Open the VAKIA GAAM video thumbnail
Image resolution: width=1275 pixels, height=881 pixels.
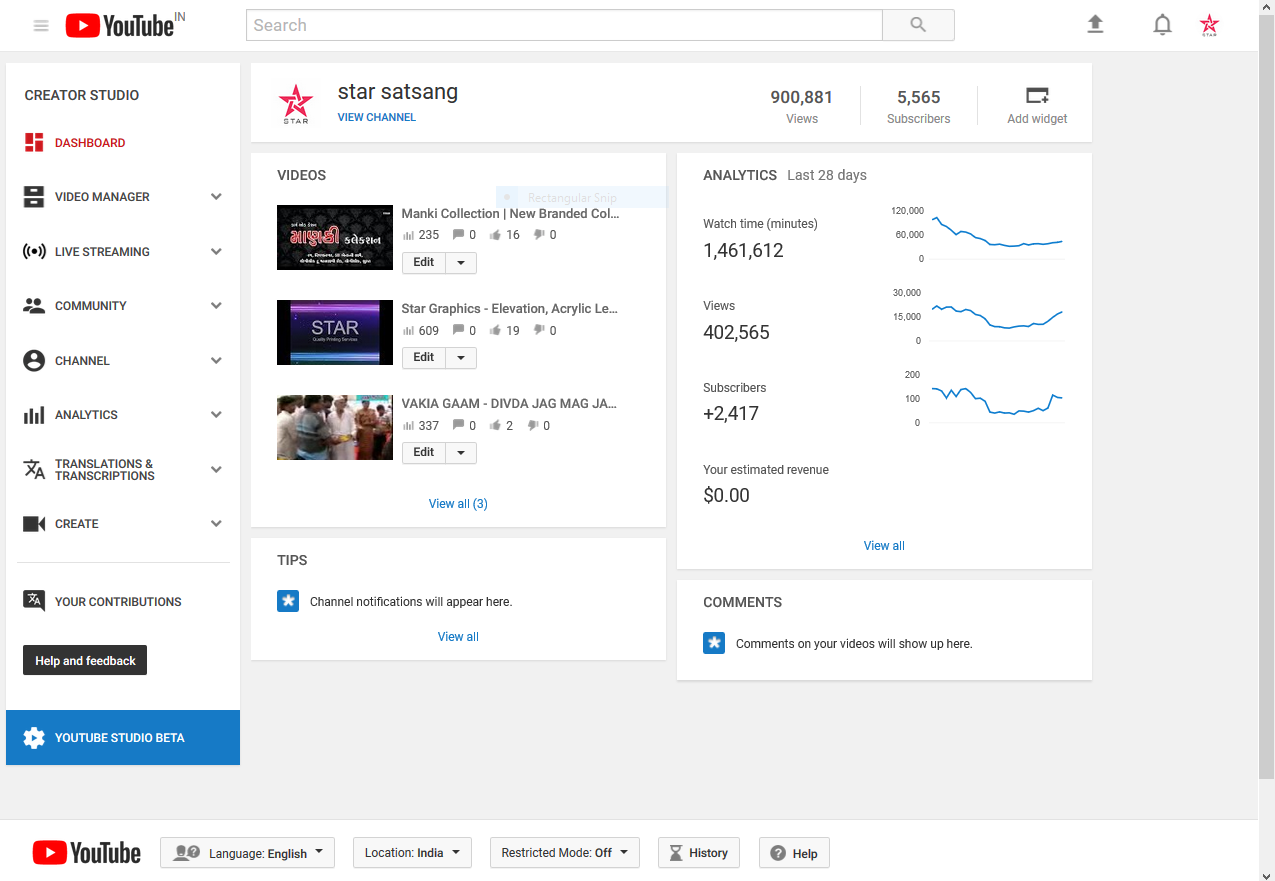[335, 428]
